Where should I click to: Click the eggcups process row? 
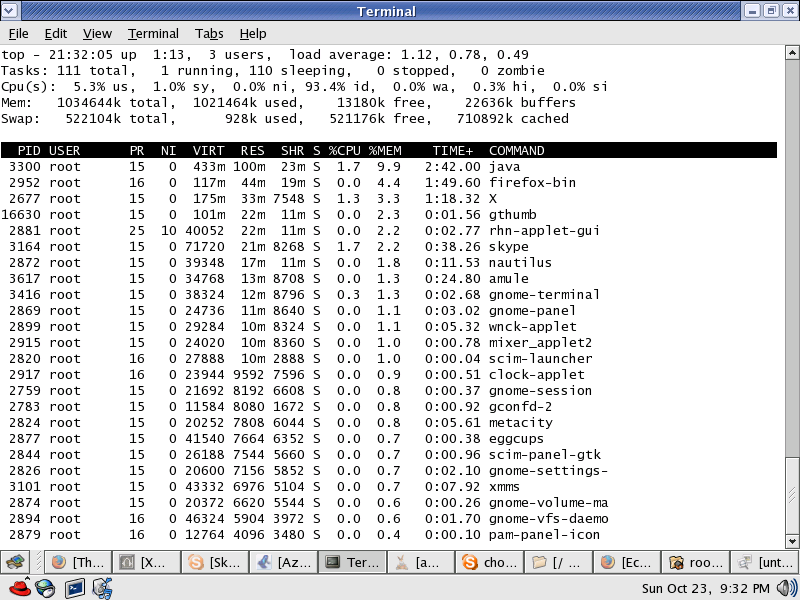(389, 439)
